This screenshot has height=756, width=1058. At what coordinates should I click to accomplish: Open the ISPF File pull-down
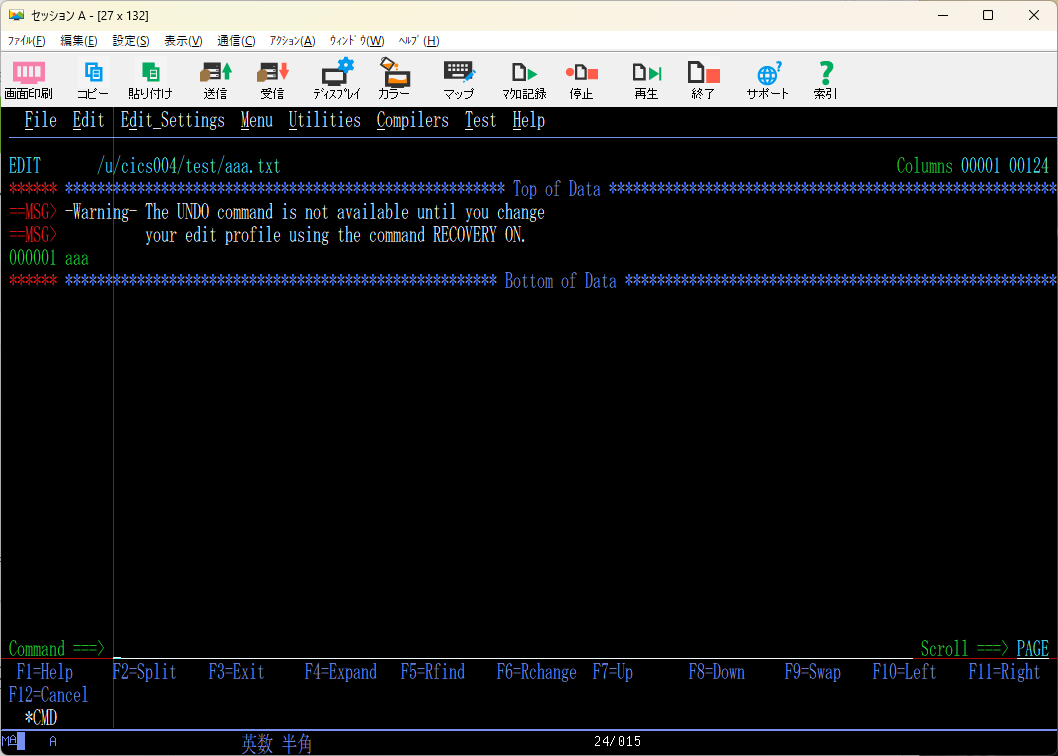[40, 121]
